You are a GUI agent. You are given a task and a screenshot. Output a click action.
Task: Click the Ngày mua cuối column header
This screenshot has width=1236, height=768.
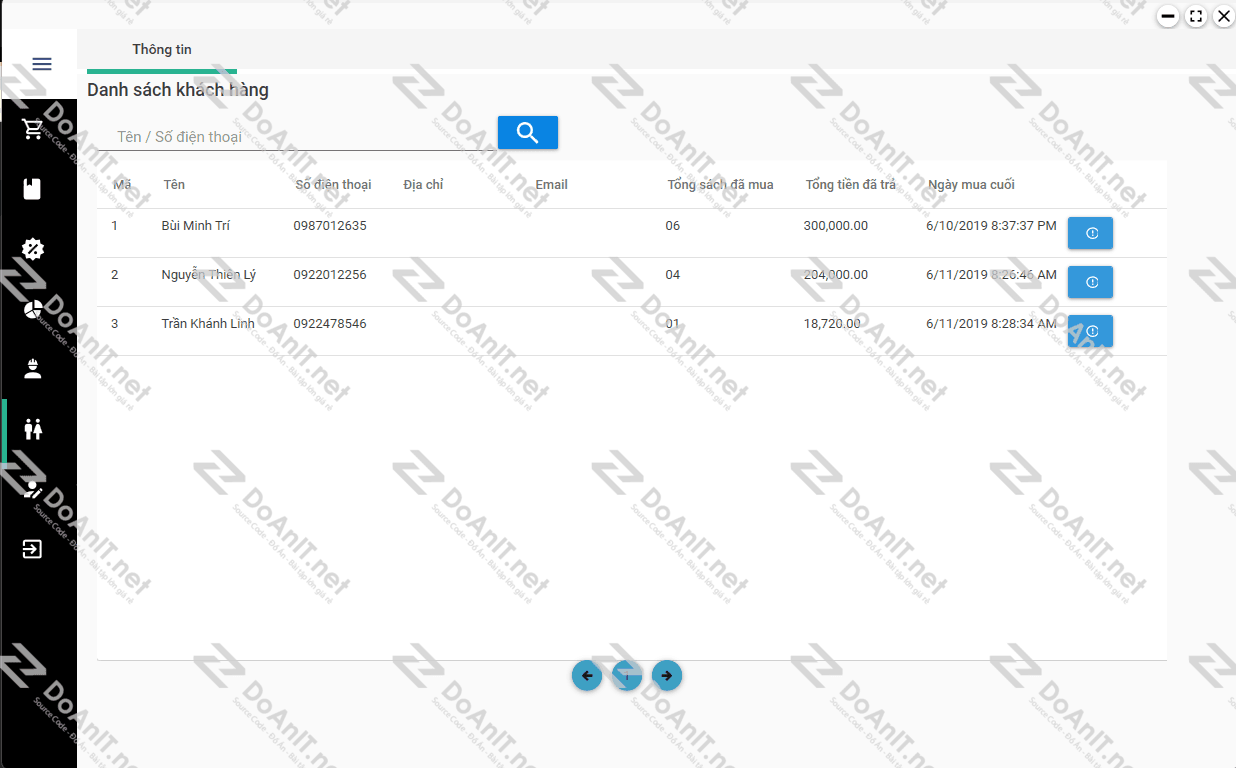tap(971, 185)
